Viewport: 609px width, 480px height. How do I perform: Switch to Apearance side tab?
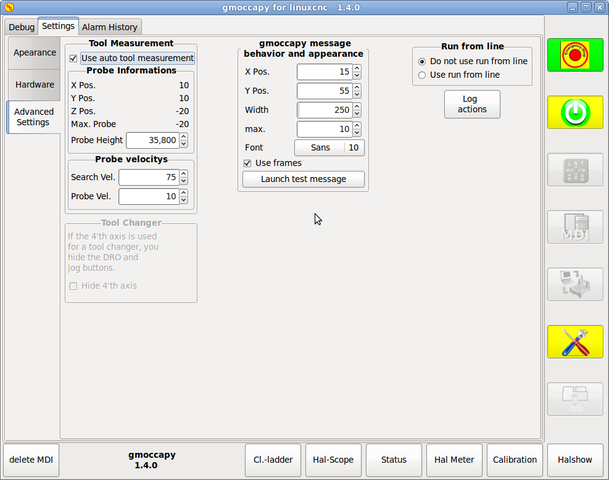[x=35, y=52]
